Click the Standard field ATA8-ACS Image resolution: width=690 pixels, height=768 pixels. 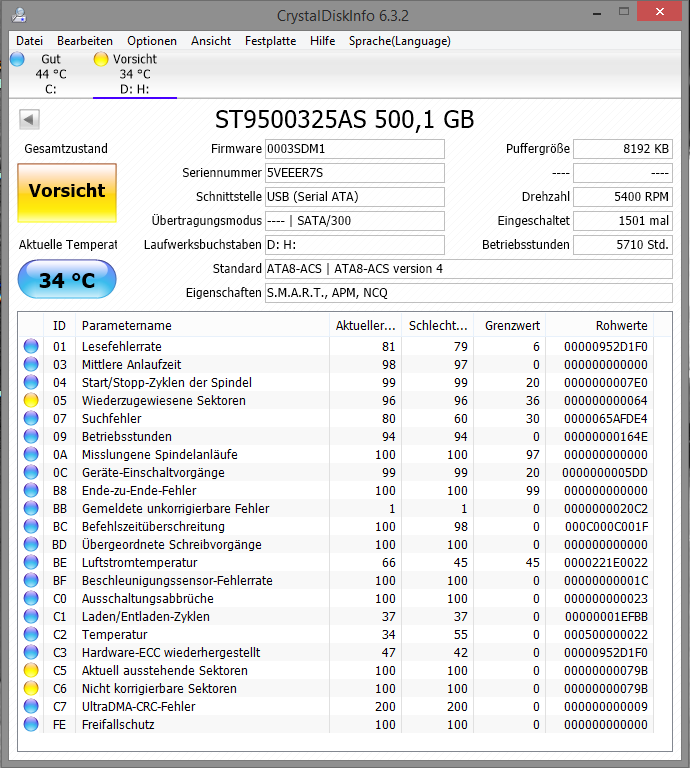coord(469,269)
